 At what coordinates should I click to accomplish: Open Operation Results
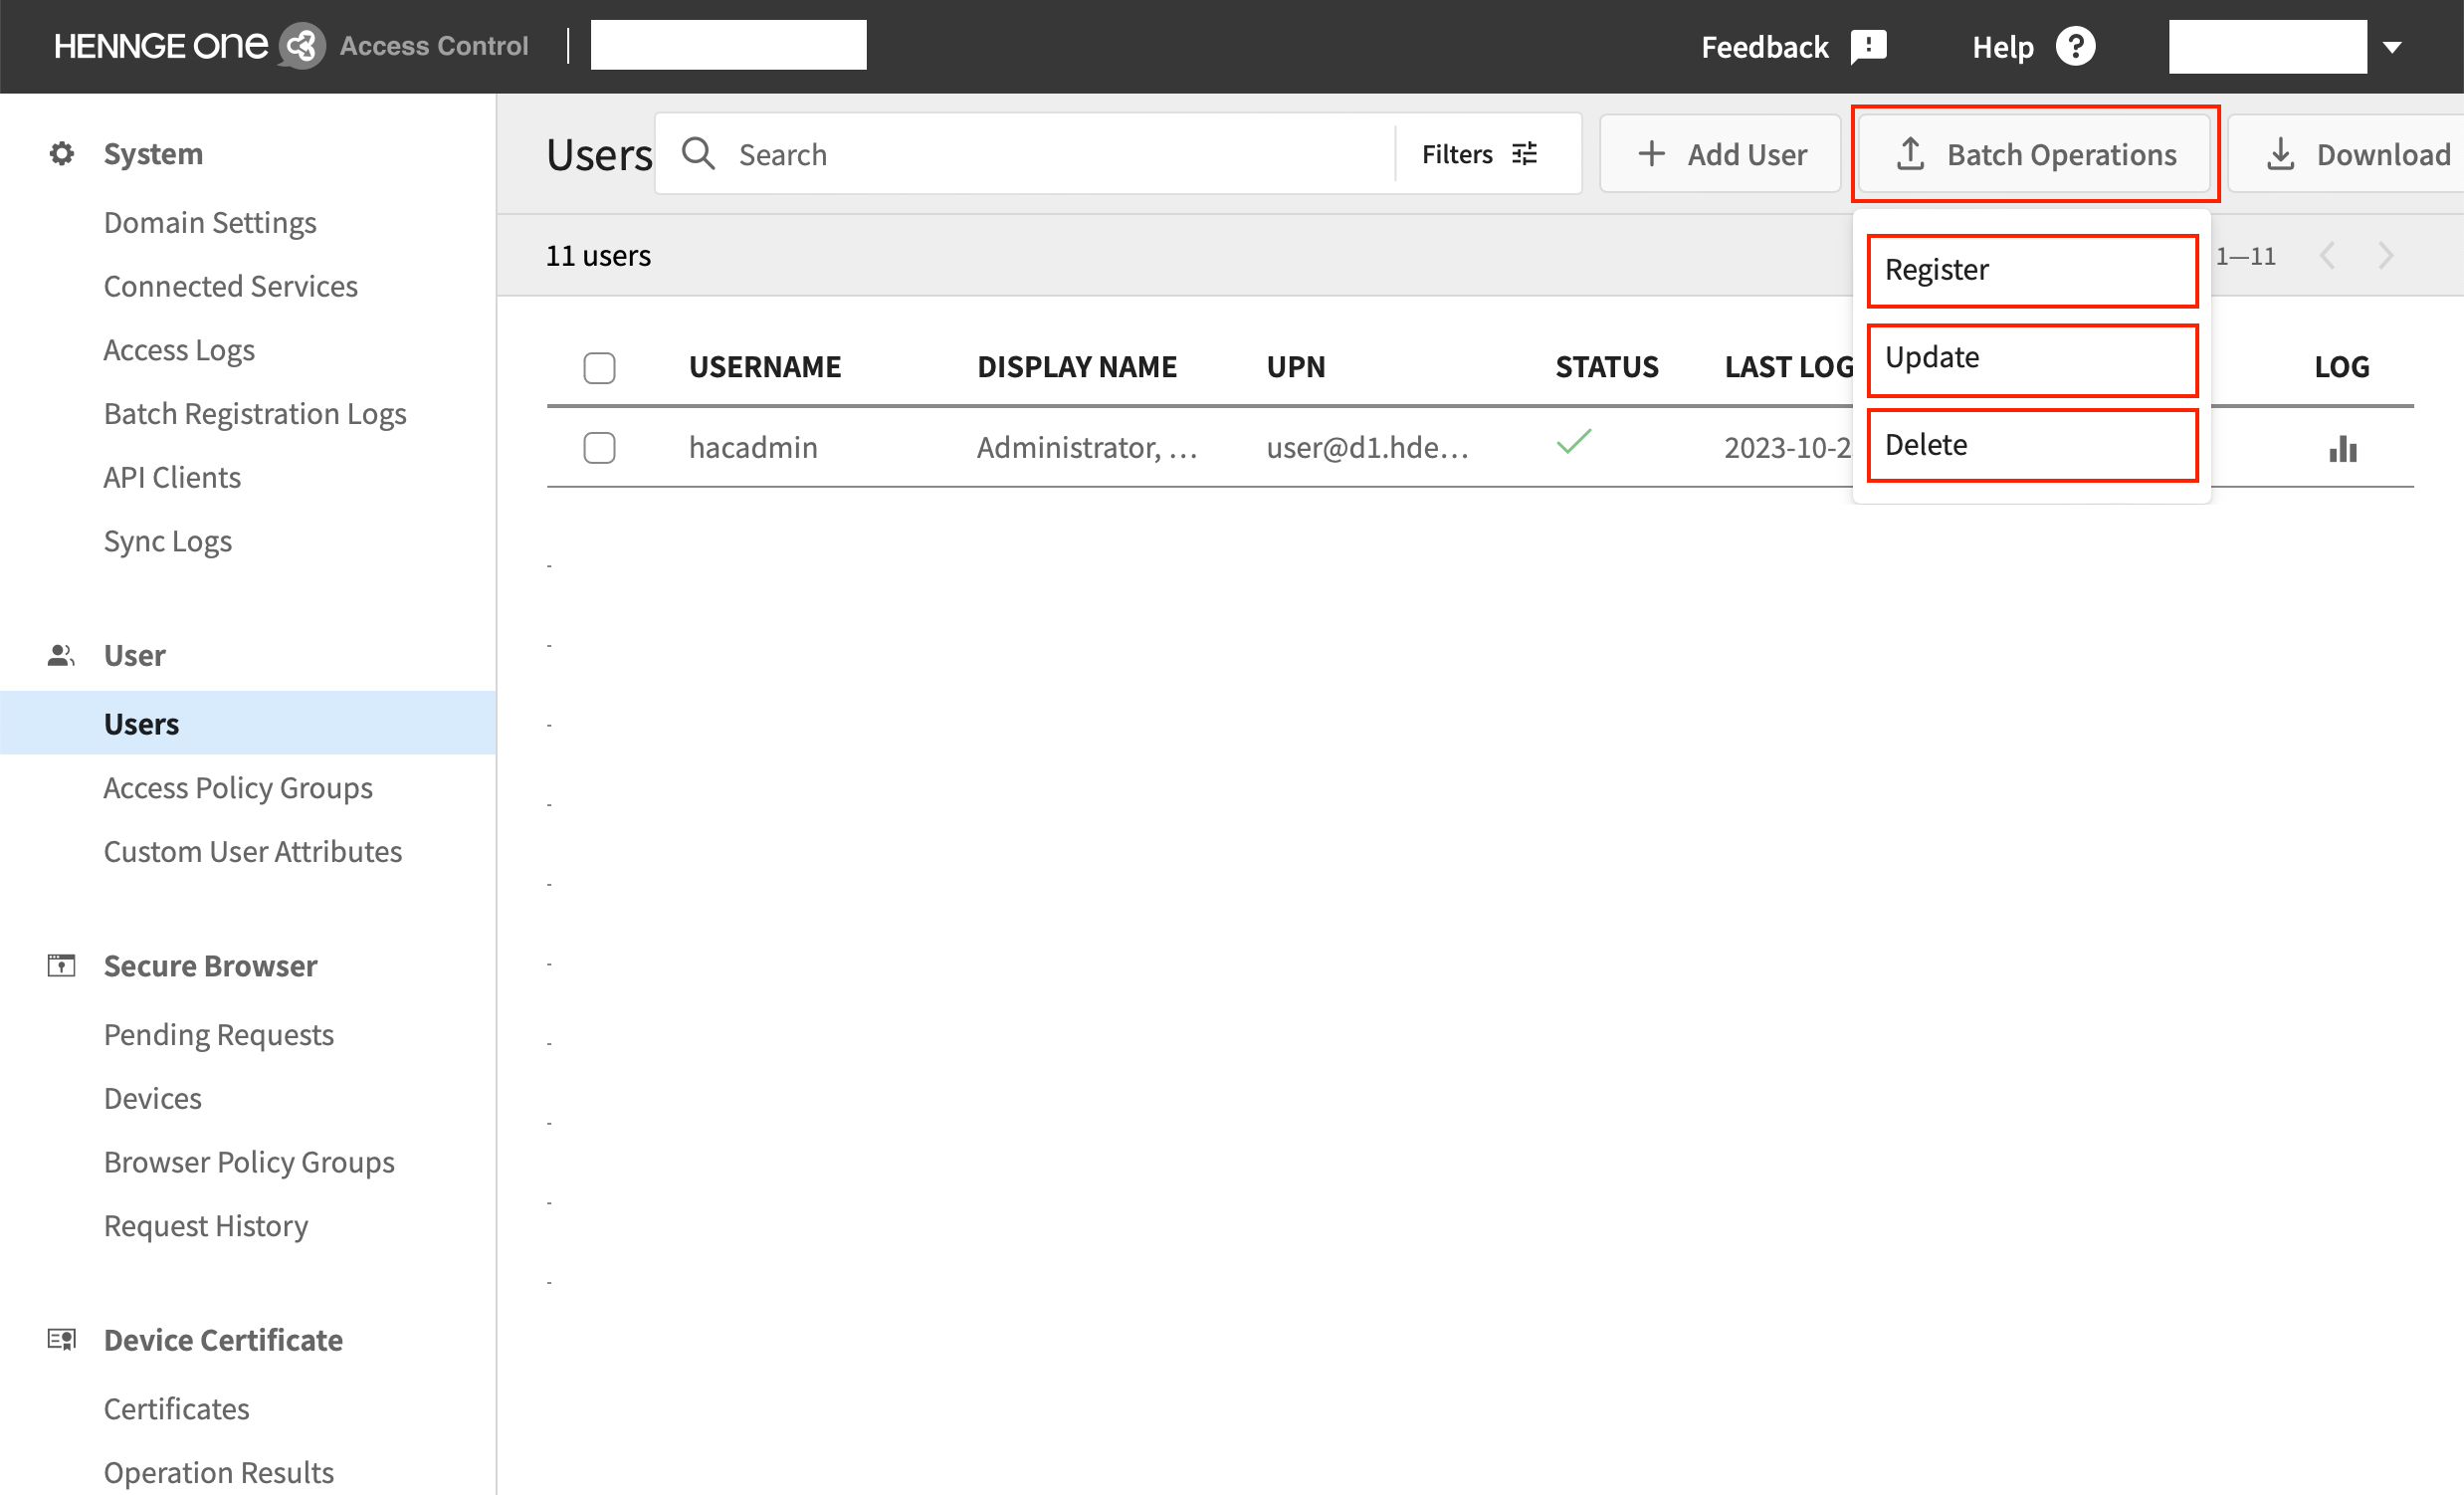219,1472
